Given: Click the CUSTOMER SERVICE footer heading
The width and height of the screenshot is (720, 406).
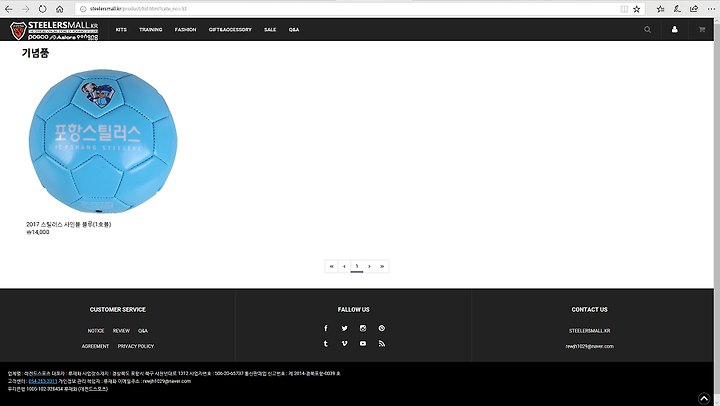Looking at the screenshot, I should (x=118, y=310).
